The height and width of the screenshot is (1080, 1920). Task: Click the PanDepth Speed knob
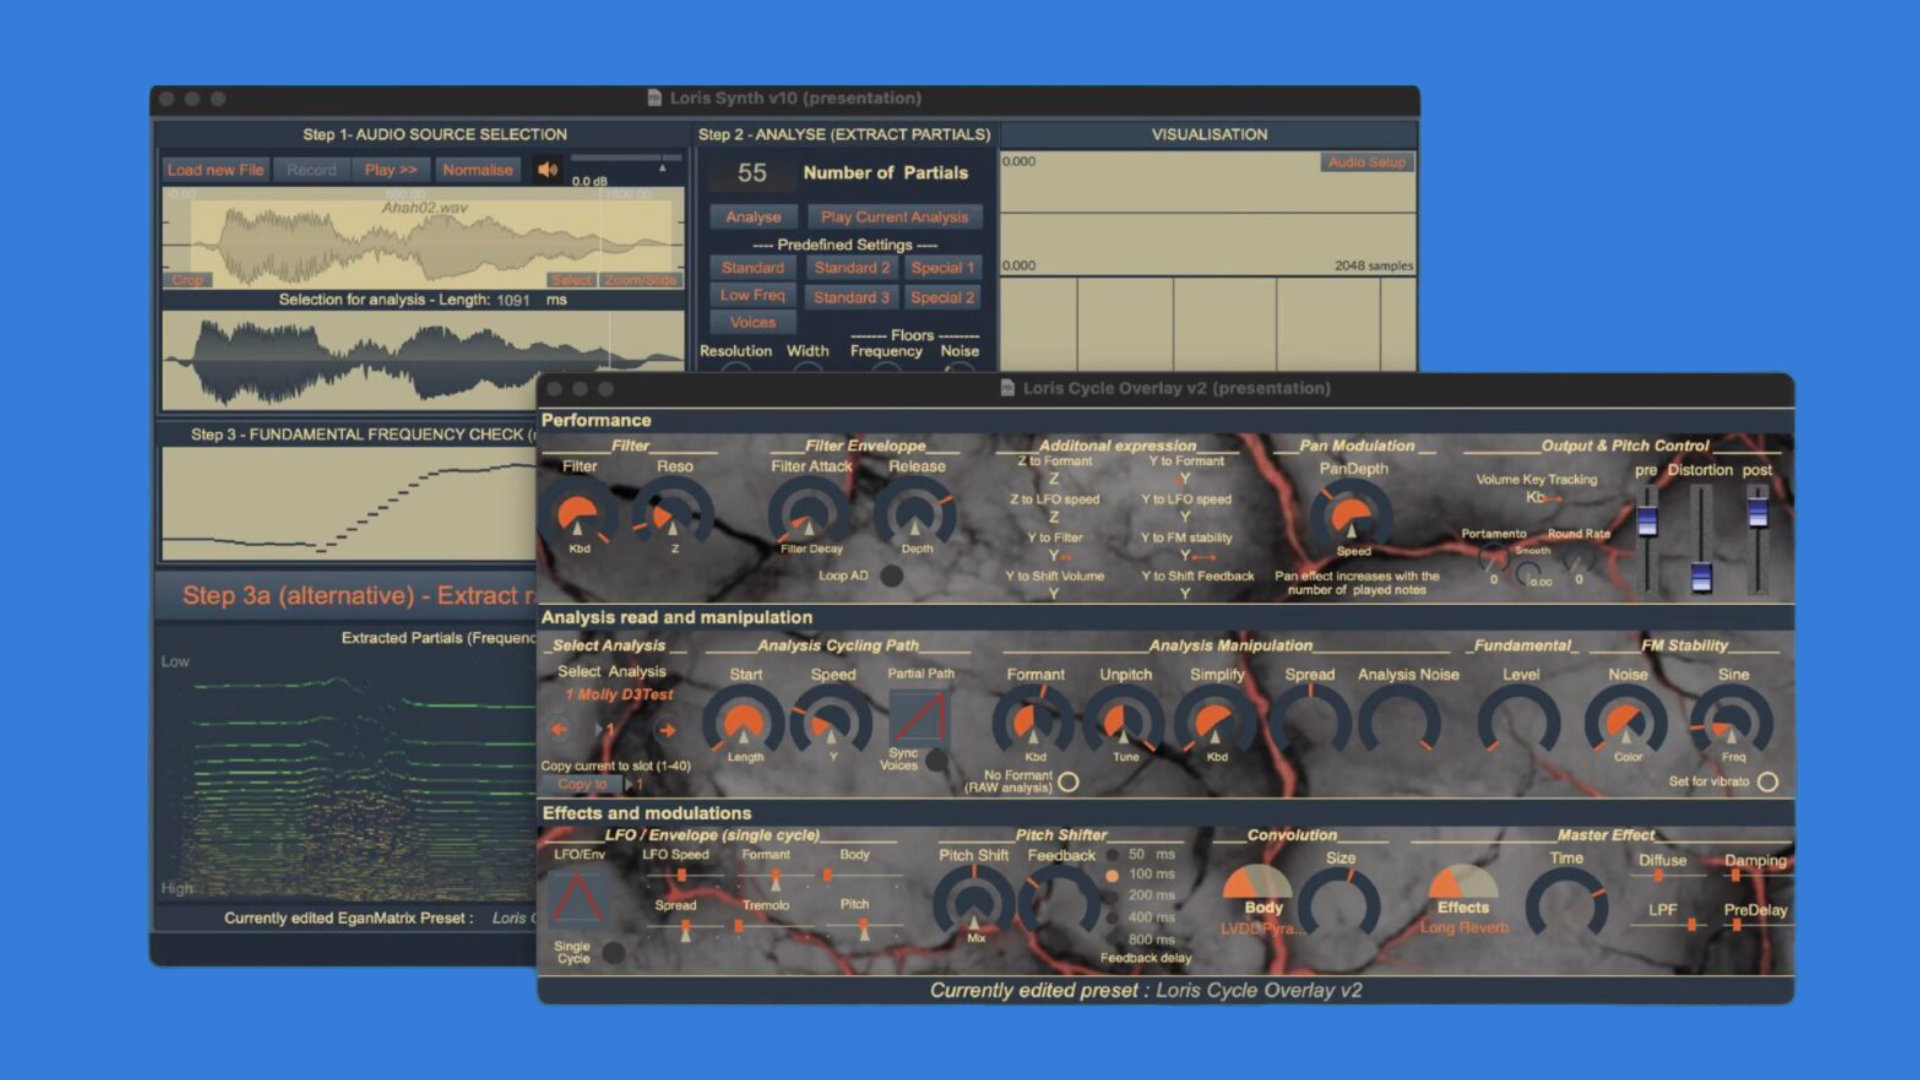tap(1352, 516)
